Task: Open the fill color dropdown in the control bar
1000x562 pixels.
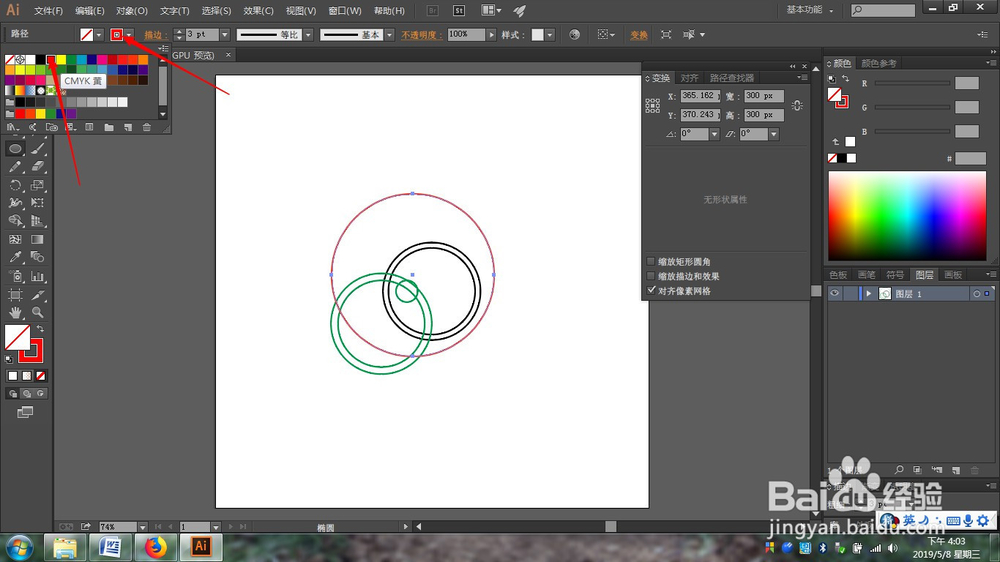Action: 99,35
